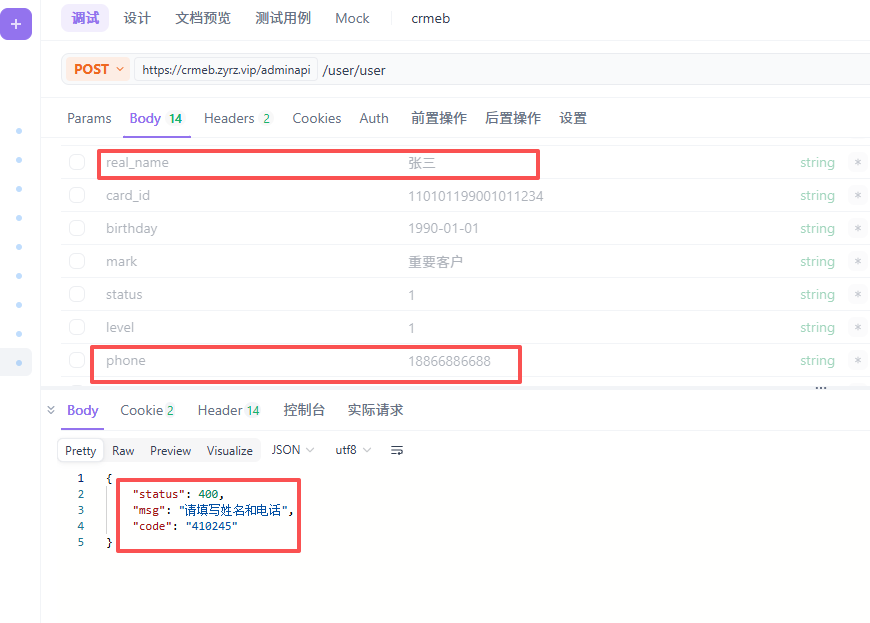Open the 实际请求 tab
Screen dimensions: 870x623
click(375, 410)
